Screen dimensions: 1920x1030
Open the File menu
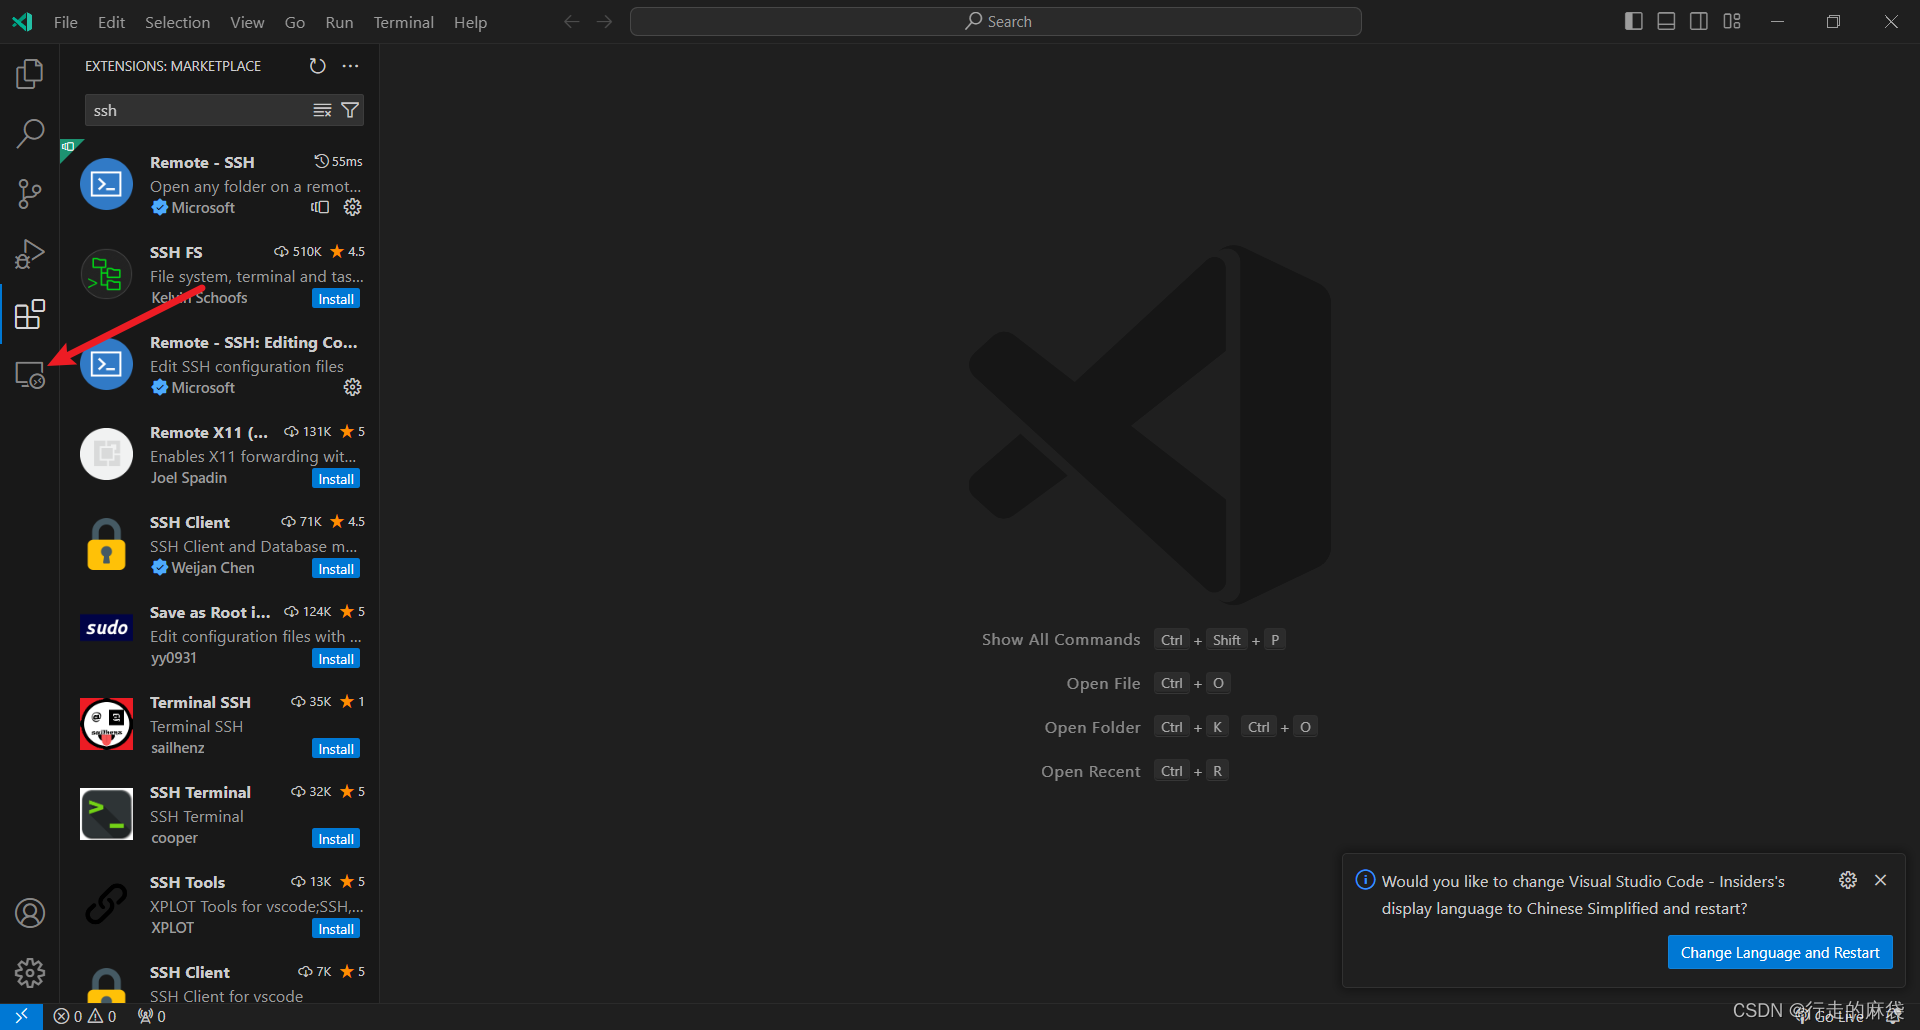66,22
